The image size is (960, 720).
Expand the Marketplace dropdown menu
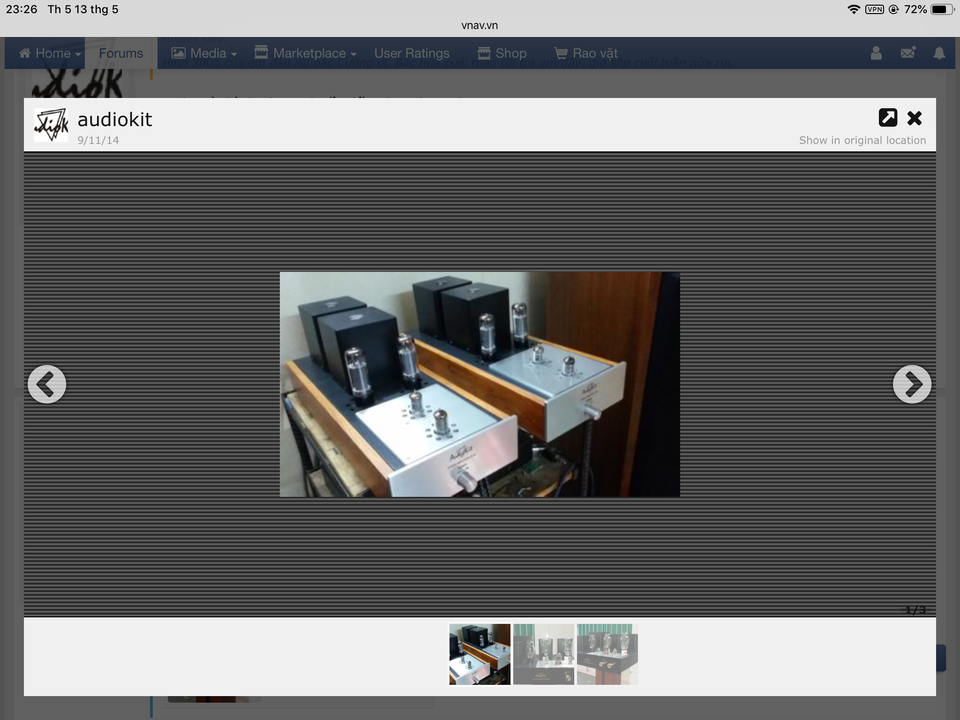pos(306,53)
